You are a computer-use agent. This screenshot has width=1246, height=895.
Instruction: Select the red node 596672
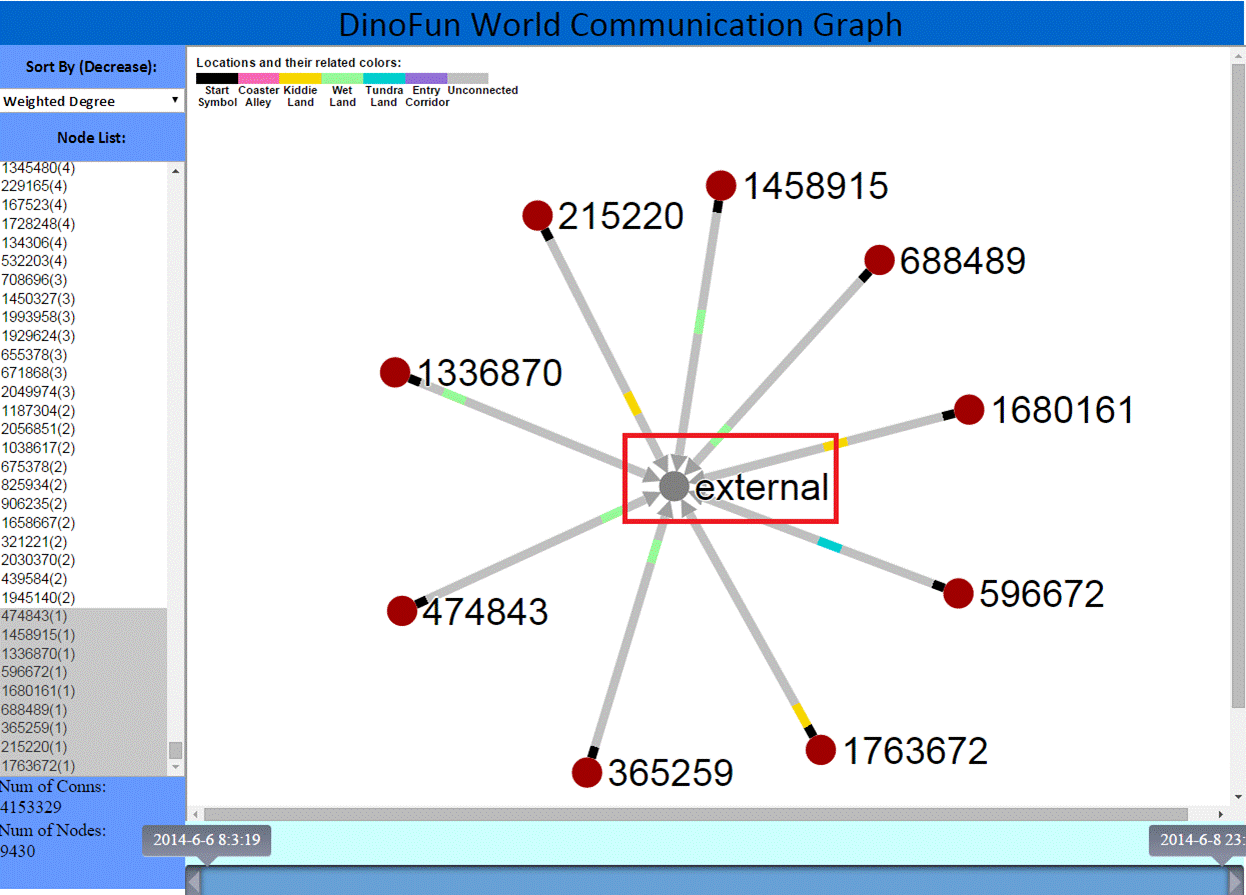click(x=958, y=593)
